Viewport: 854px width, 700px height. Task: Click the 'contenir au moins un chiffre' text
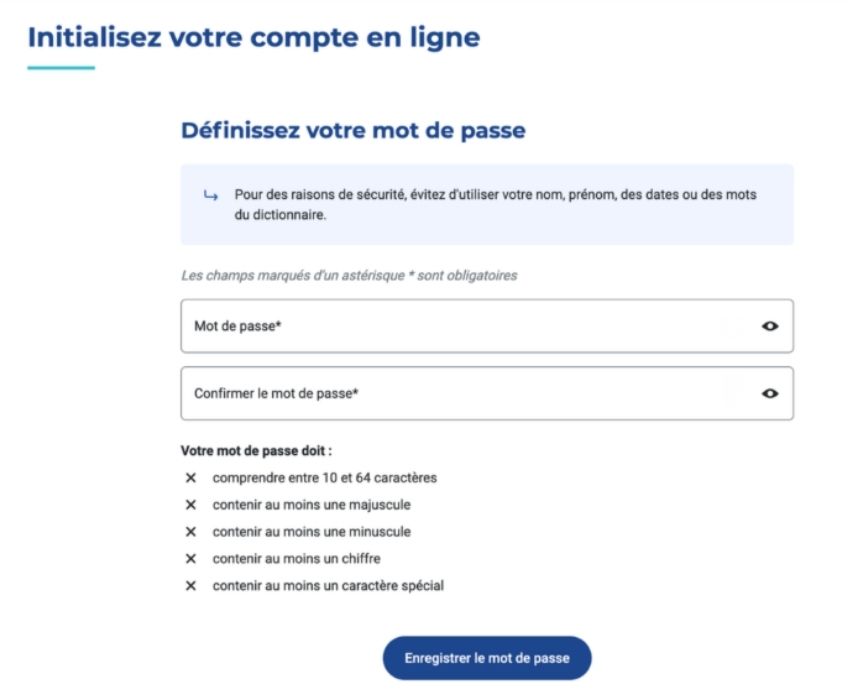(296, 559)
